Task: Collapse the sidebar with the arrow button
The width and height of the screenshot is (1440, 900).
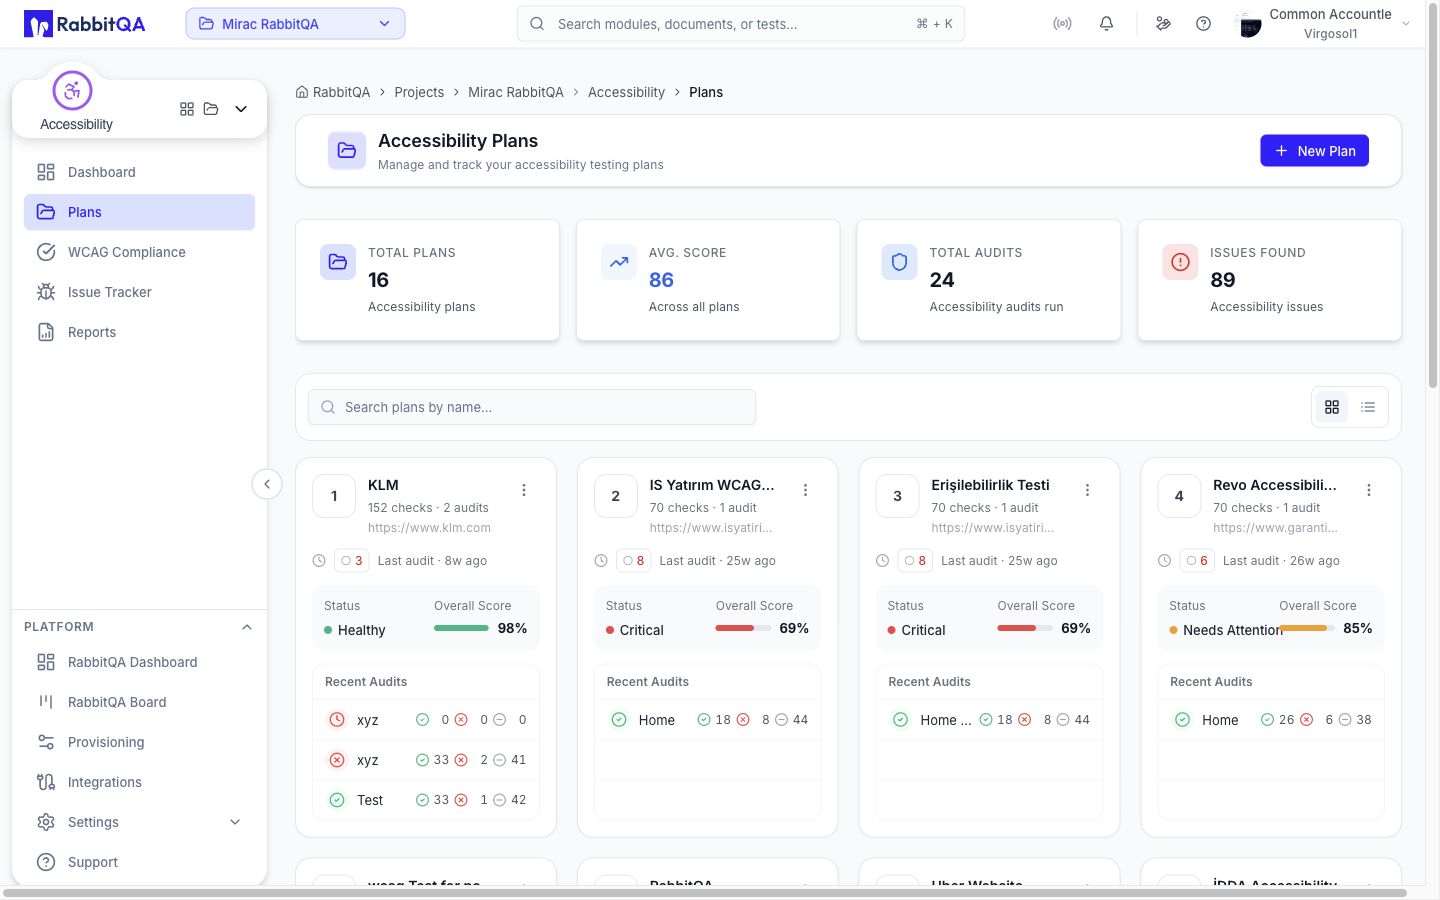Action: coord(267,484)
